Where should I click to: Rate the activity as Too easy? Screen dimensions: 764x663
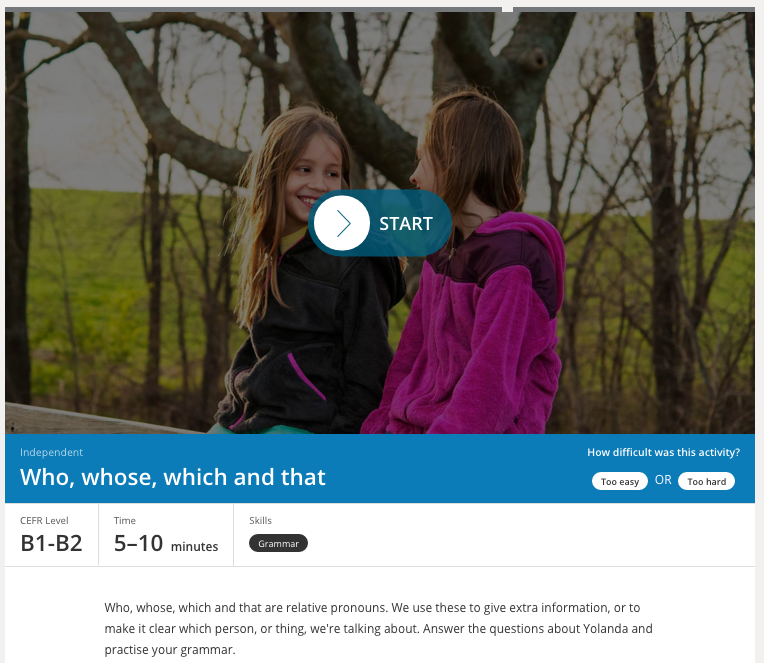coord(619,481)
